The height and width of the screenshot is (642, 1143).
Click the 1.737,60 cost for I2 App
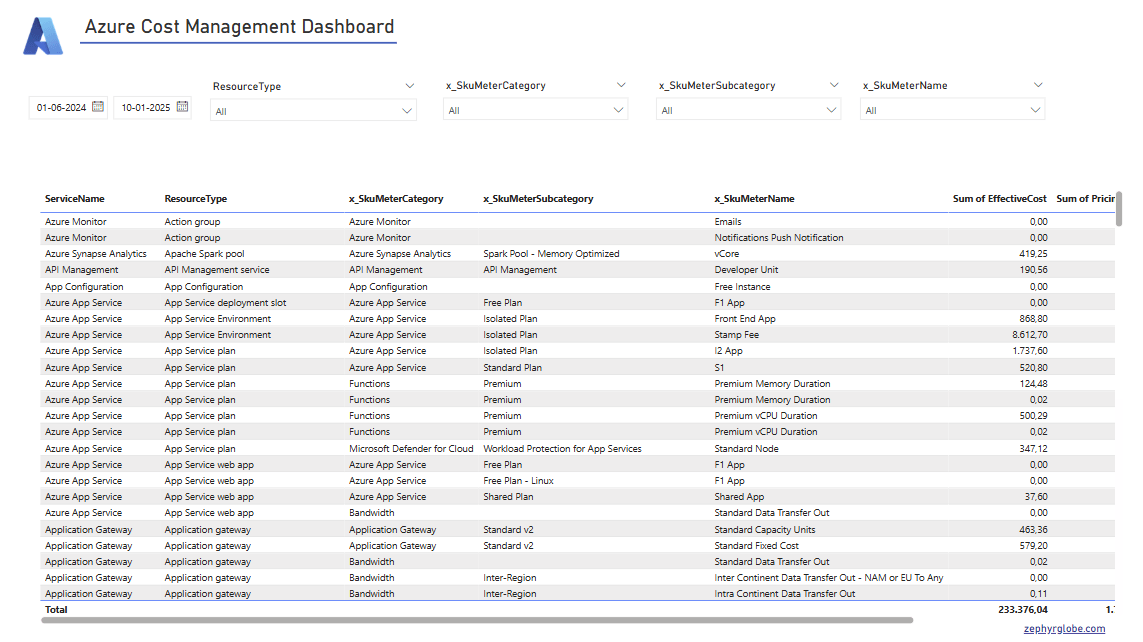tap(1030, 351)
